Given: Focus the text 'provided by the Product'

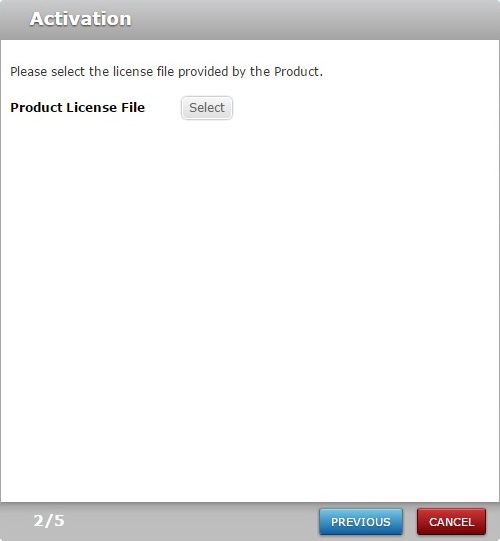Looking at the screenshot, I should [249, 72].
